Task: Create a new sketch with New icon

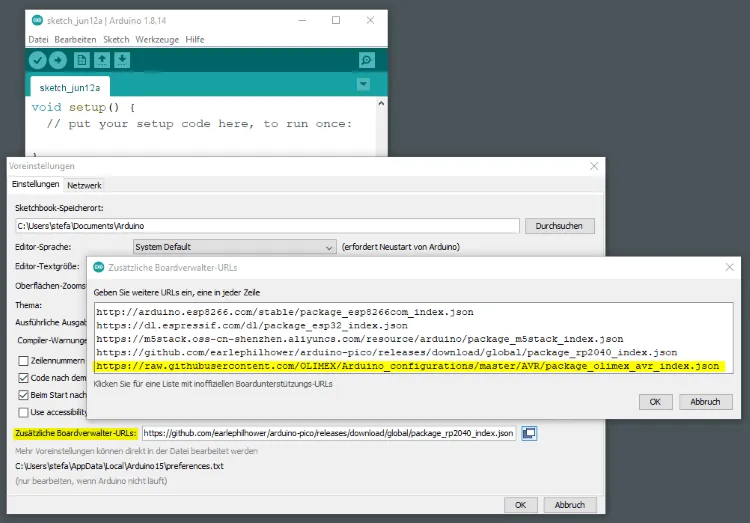Action: (82, 60)
